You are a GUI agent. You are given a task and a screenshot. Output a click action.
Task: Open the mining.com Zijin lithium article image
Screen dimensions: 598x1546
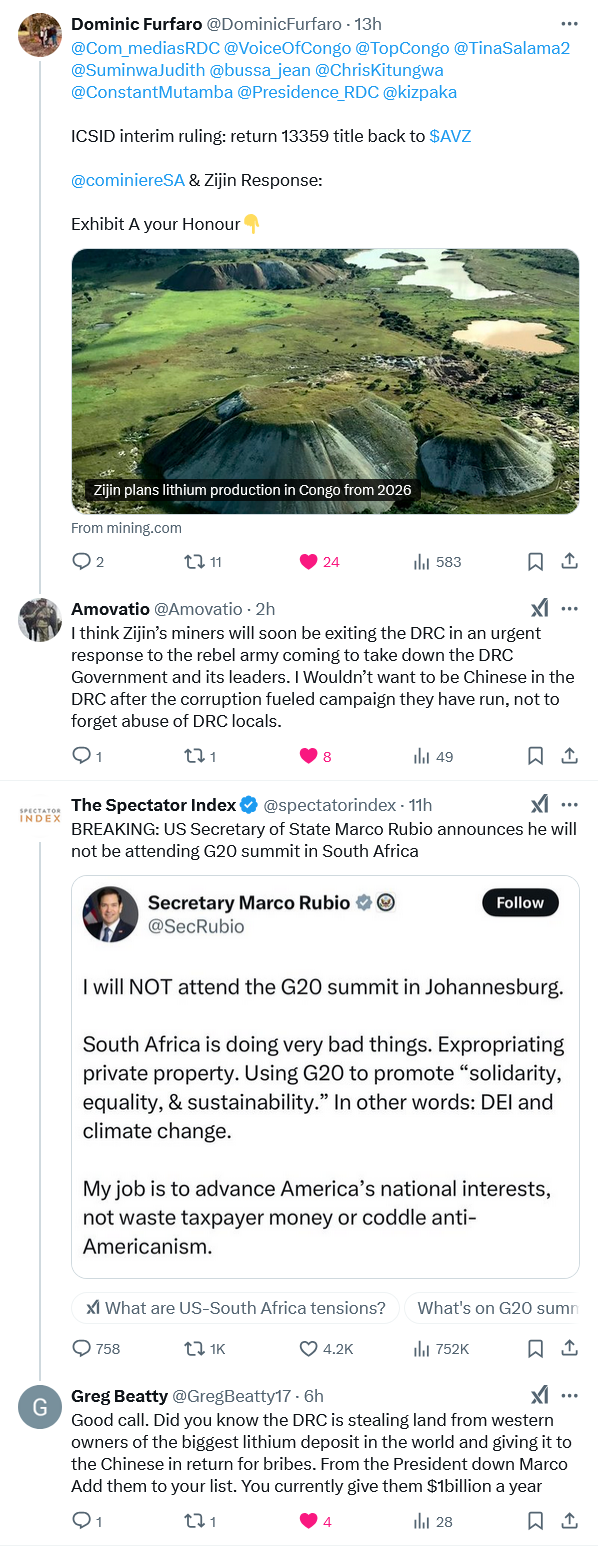click(325, 381)
